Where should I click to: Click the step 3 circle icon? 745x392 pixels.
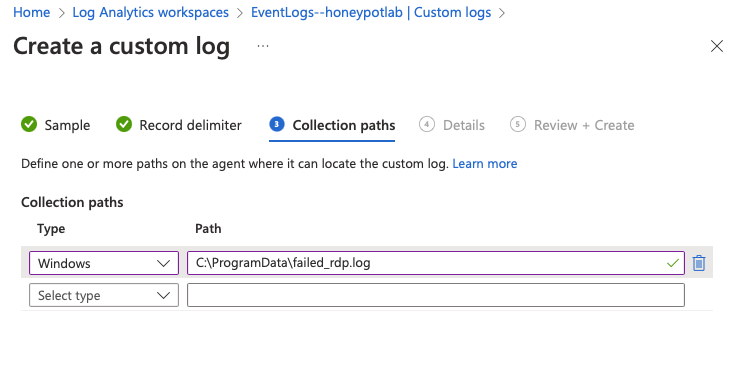(277, 124)
